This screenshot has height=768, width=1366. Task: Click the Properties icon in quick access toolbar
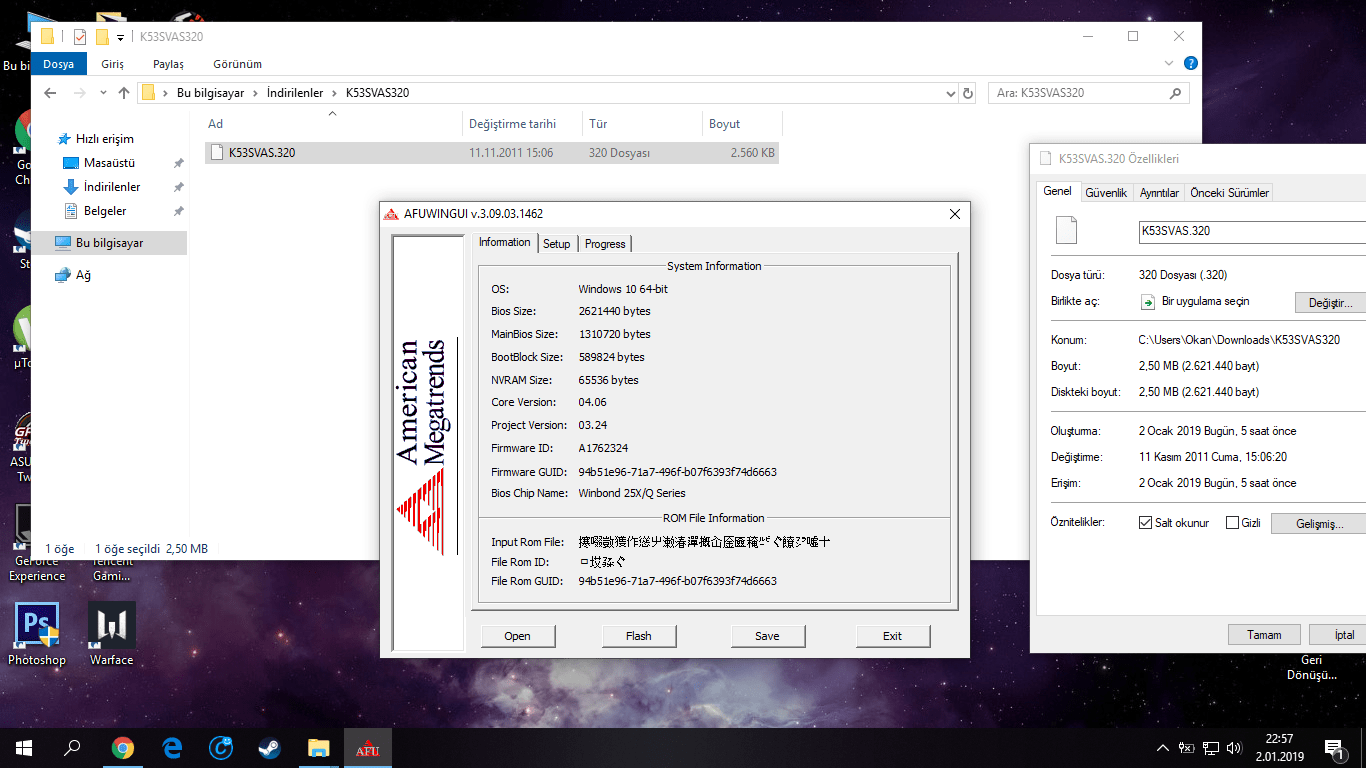[80, 37]
